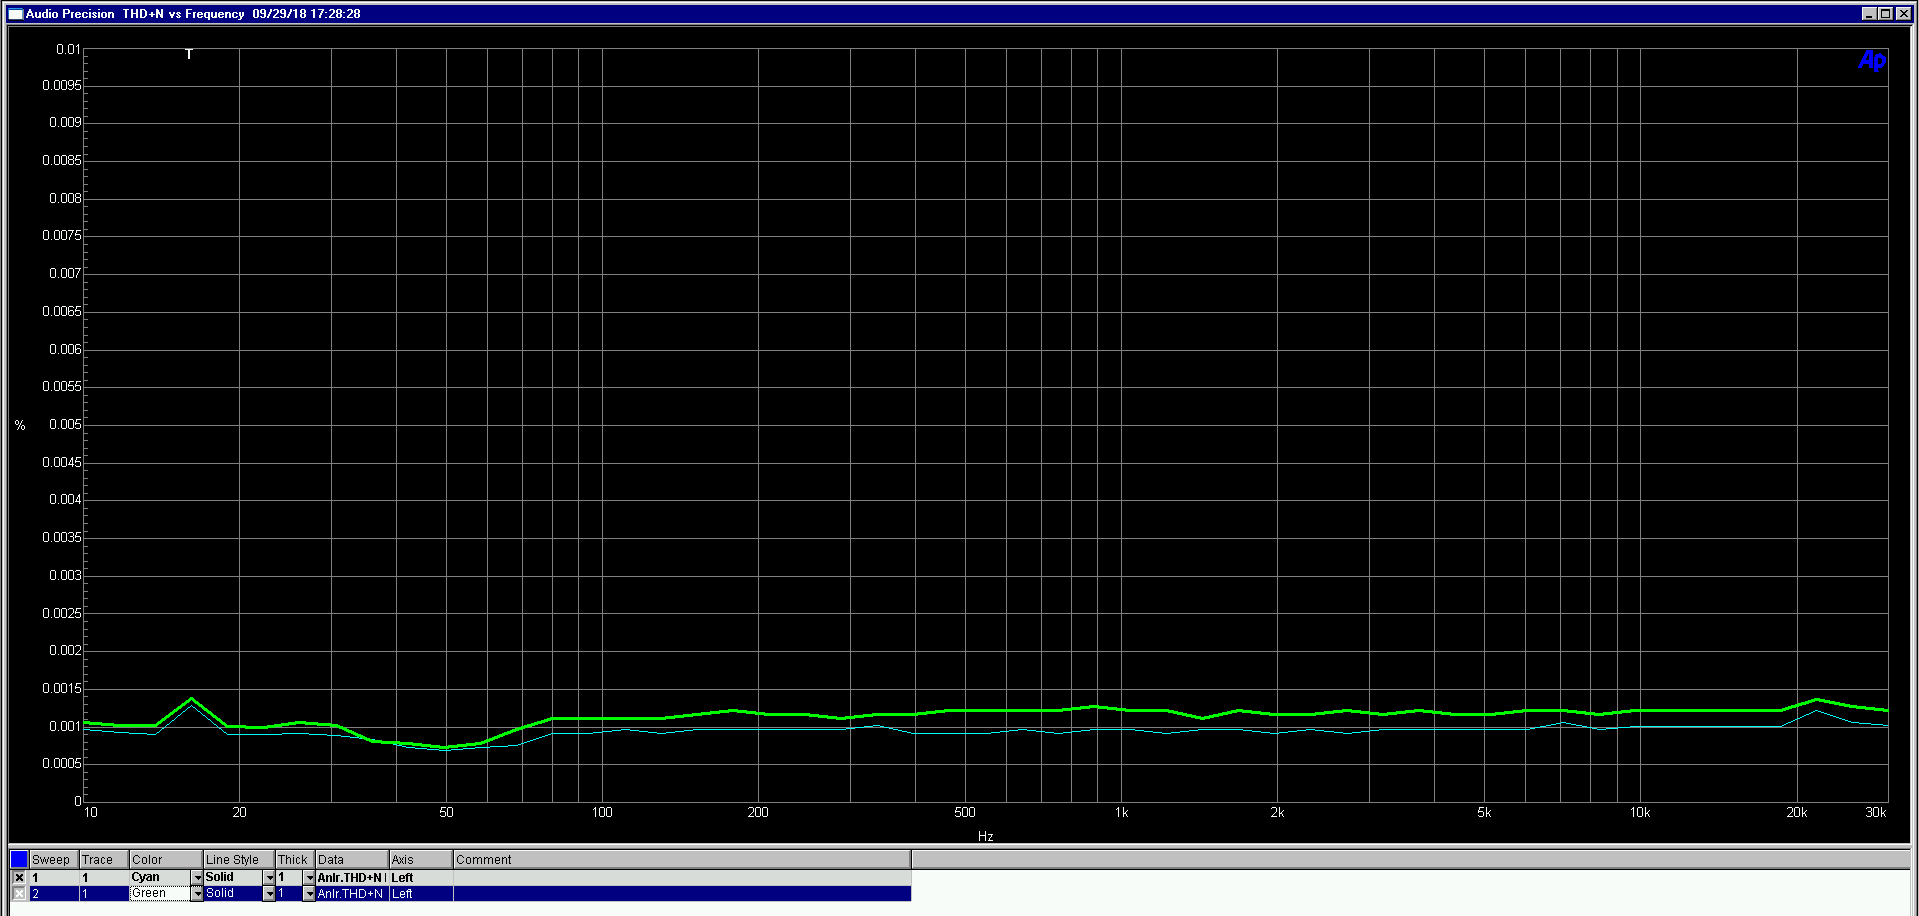Click the Line Style column header
Viewport: 1919px width, 916px height.
click(239, 859)
